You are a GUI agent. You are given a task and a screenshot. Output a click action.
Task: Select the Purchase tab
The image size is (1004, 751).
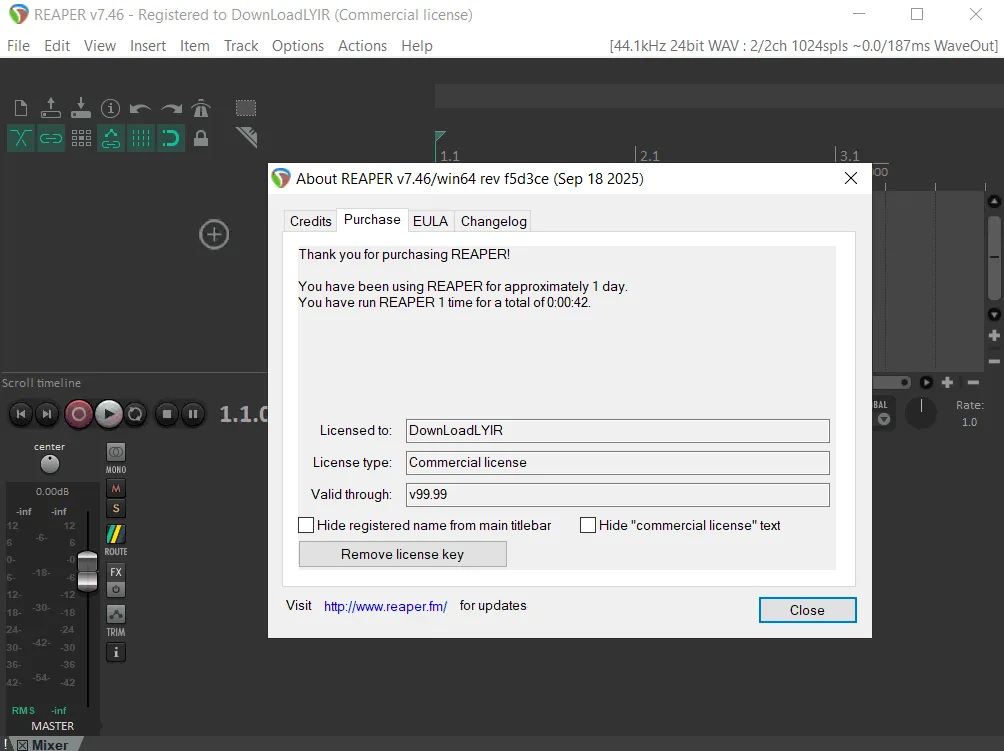(372, 220)
